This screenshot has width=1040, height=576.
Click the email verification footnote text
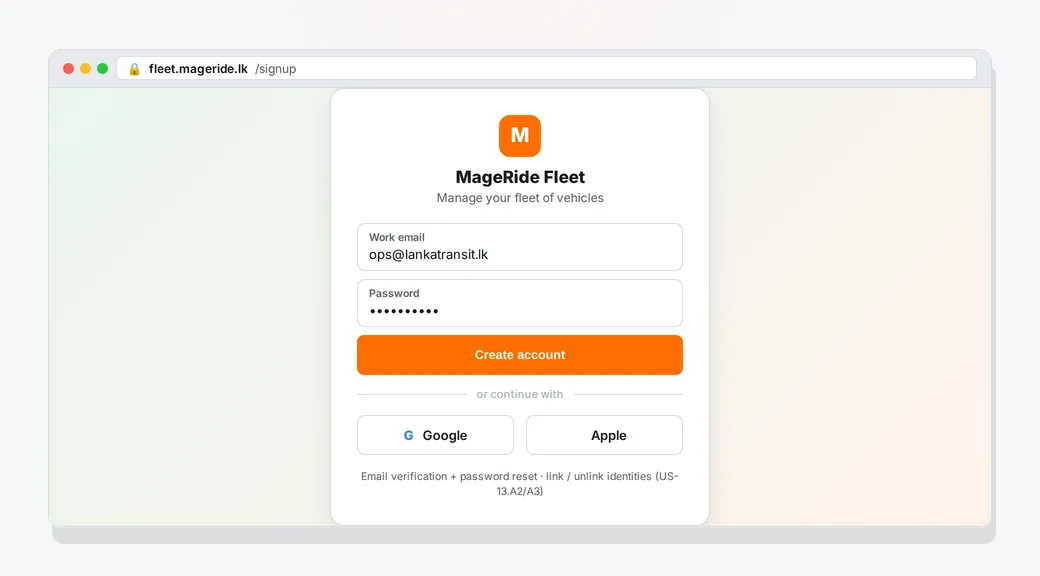click(x=519, y=484)
